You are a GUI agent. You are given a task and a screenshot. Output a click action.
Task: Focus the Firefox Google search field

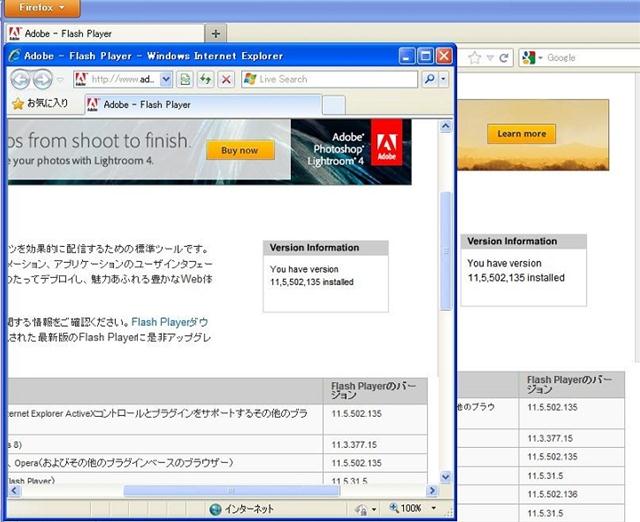coord(592,58)
